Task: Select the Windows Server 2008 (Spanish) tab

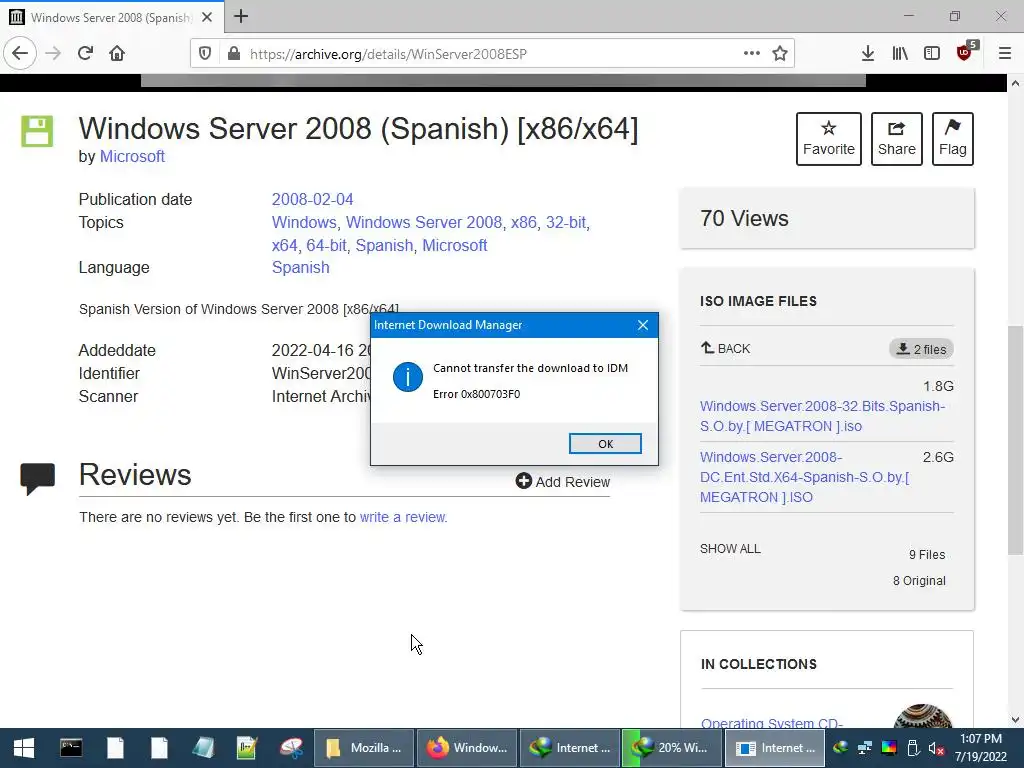Action: pos(111,17)
